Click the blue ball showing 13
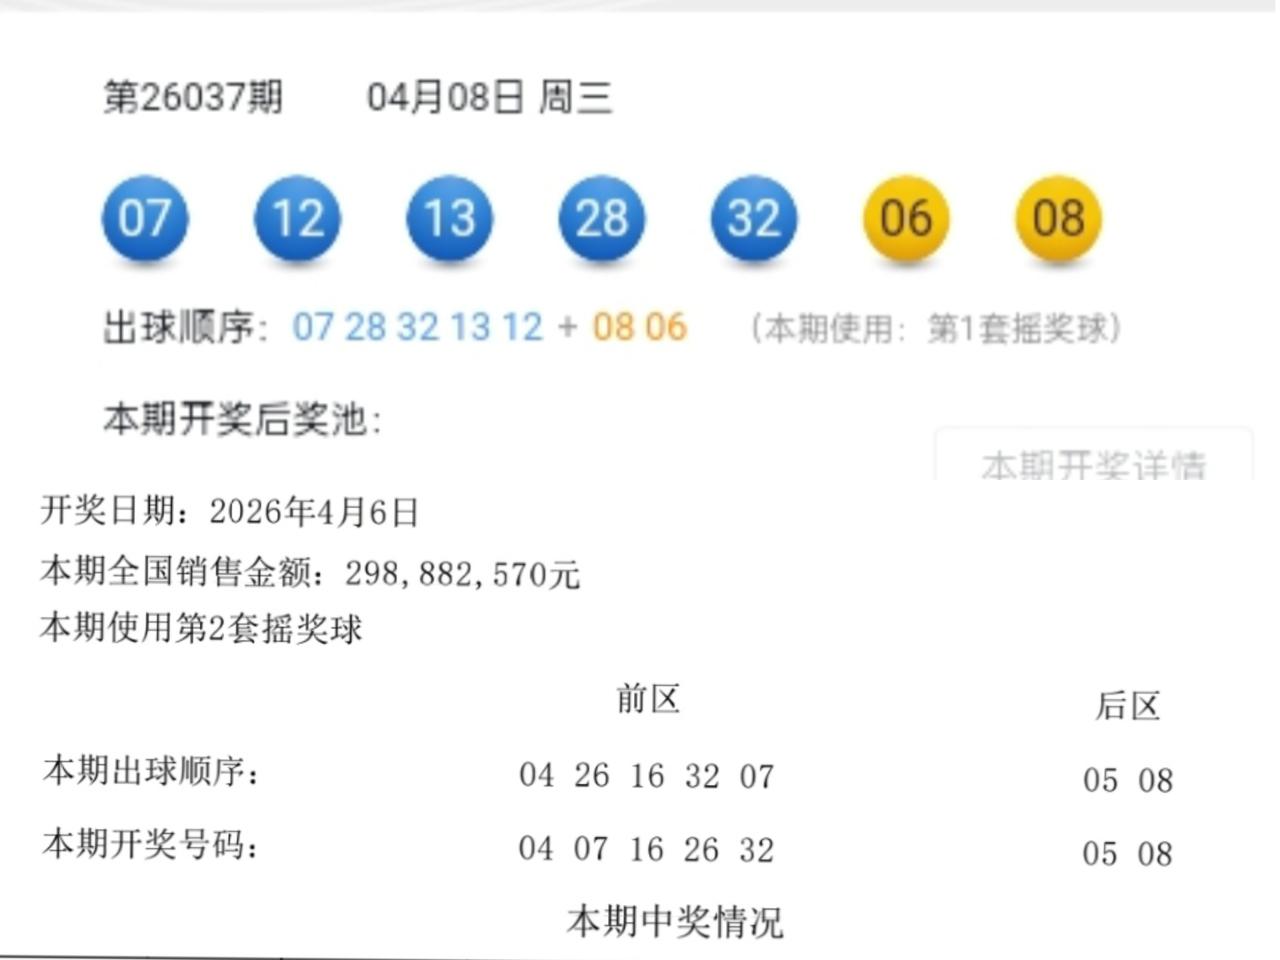Screen dimensions: 1280x960 point(449,220)
